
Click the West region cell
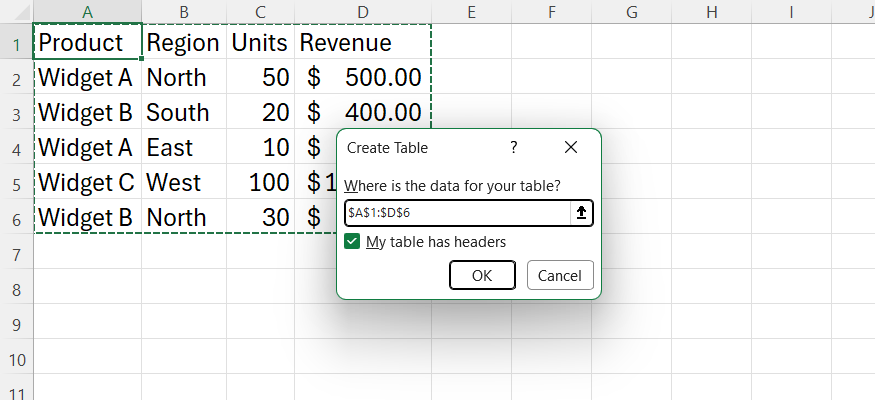(x=184, y=182)
